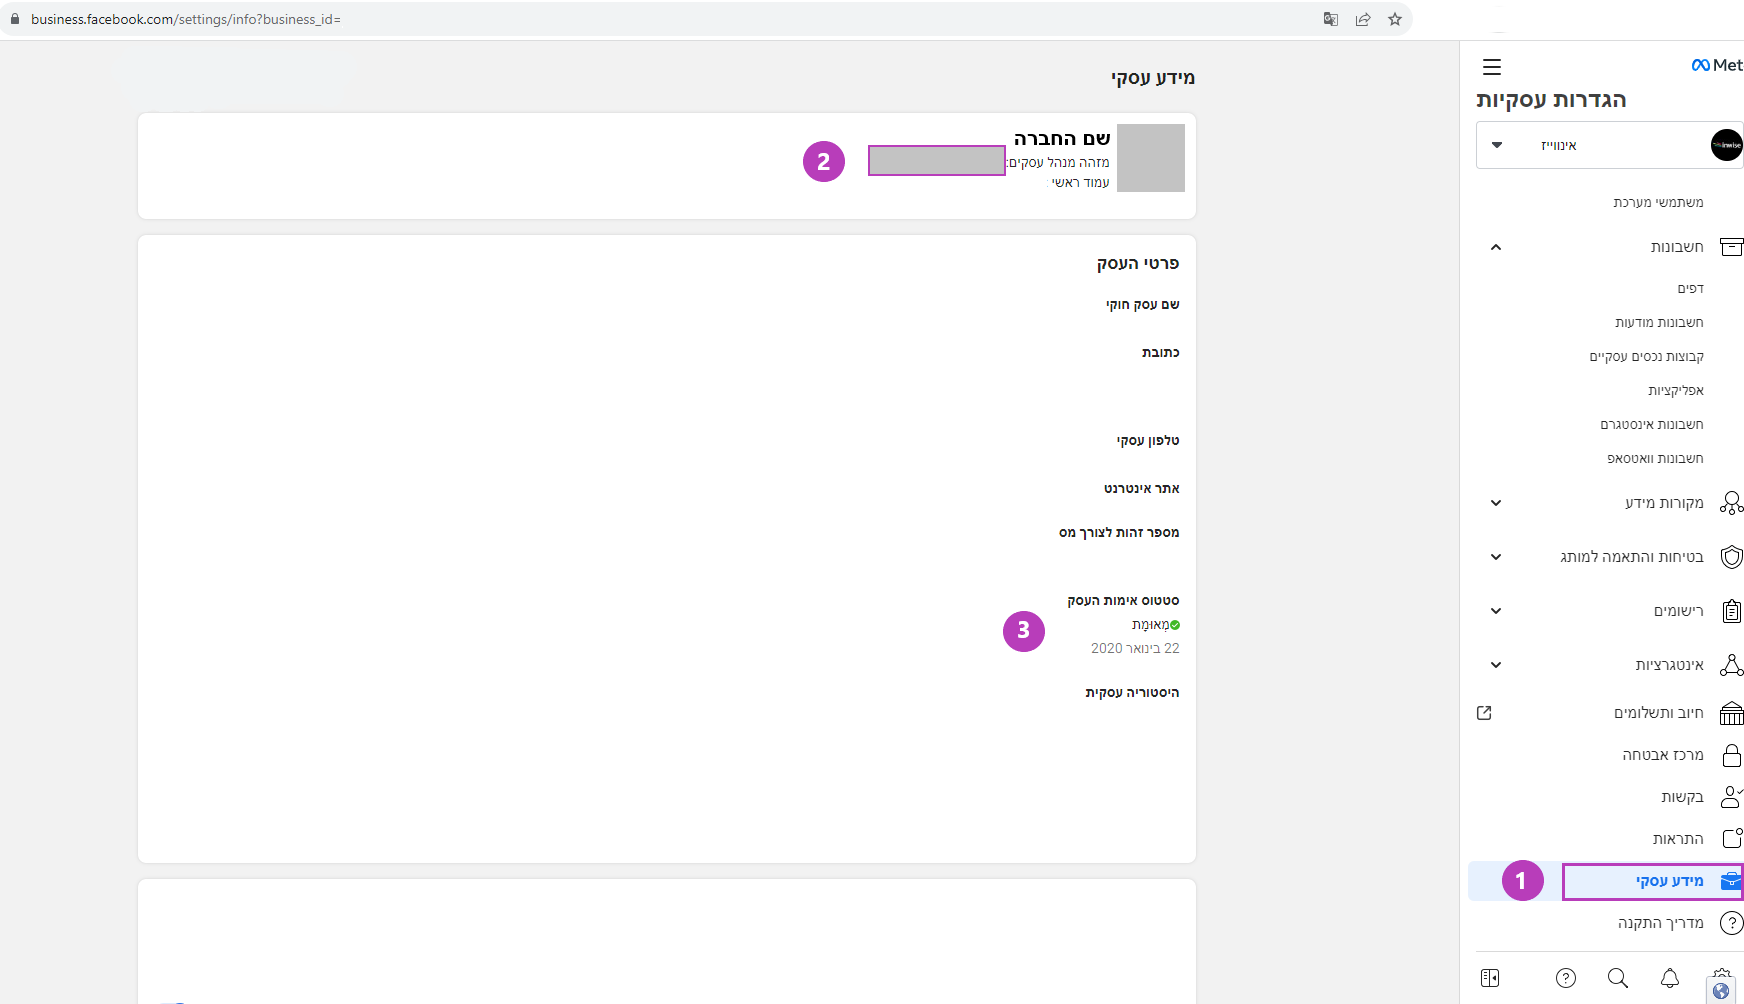Image resolution: width=1744 pixels, height=1004 pixels.
Task: Open משתמשי מערכת system users
Action: coord(1657,202)
